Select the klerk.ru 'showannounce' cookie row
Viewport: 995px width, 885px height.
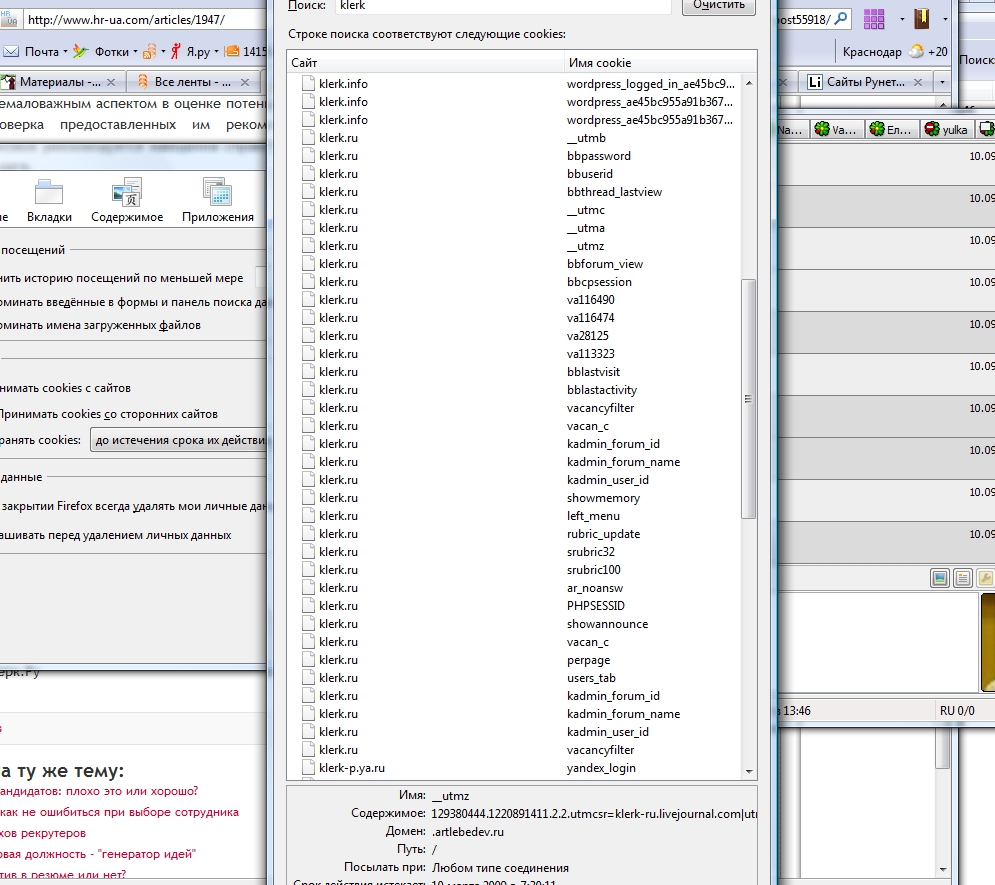click(514, 624)
